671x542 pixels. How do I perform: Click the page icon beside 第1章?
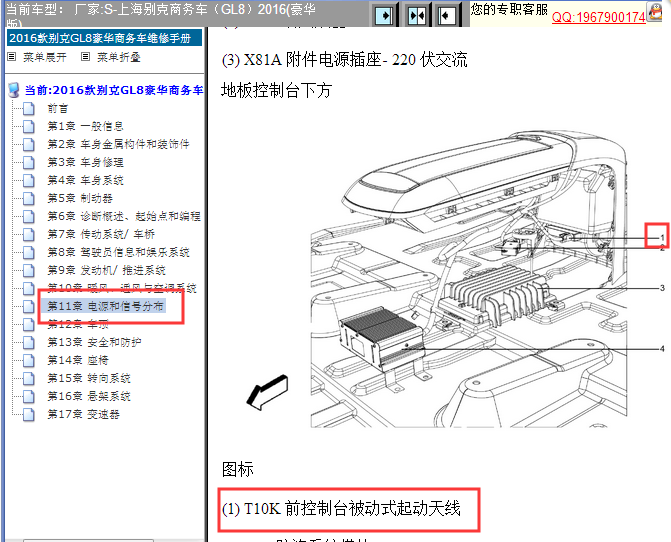(29, 127)
